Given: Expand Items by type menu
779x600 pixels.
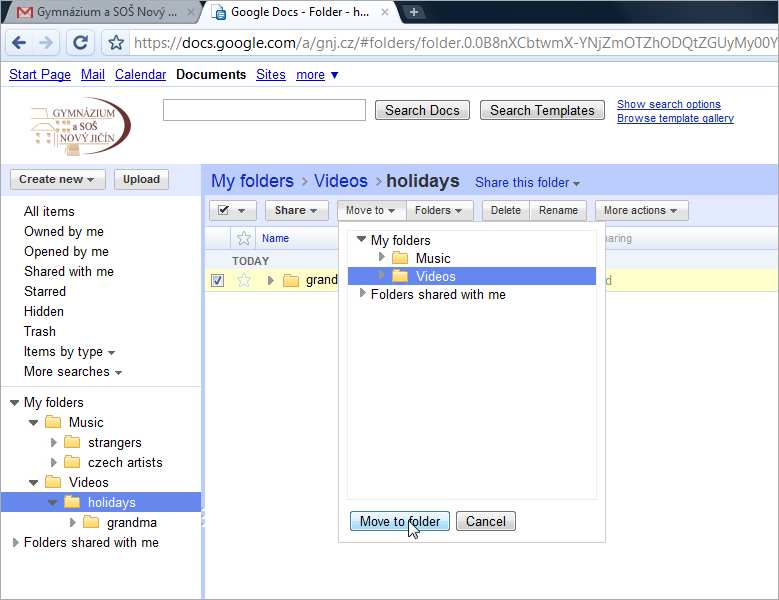Looking at the screenshot, I should [x=69, y=352].
